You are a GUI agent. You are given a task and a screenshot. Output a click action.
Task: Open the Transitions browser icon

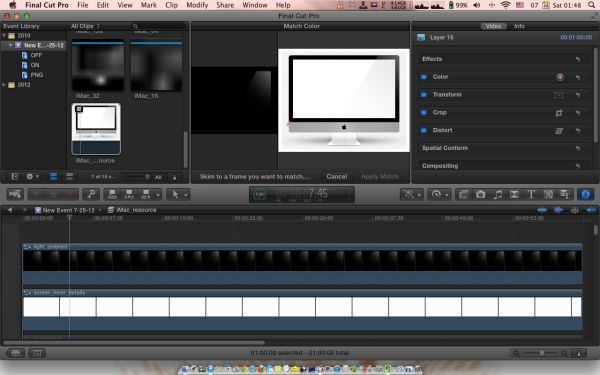point(514,194)
